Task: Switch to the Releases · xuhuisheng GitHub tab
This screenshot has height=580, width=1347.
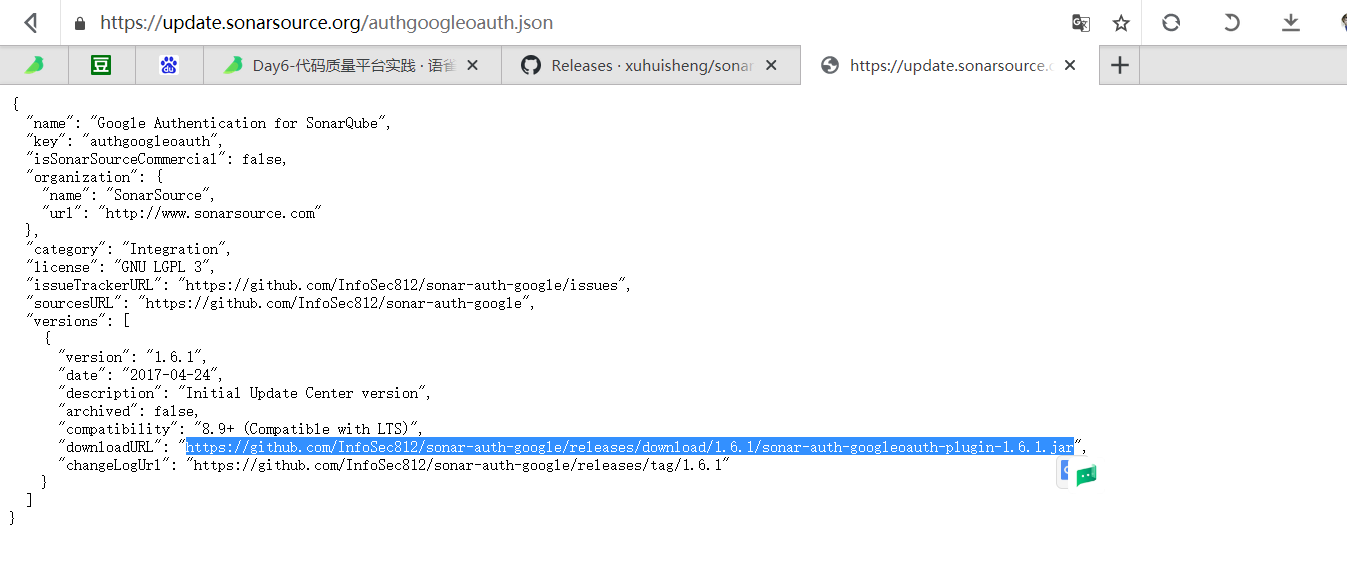Action: (x=650, y=65)
